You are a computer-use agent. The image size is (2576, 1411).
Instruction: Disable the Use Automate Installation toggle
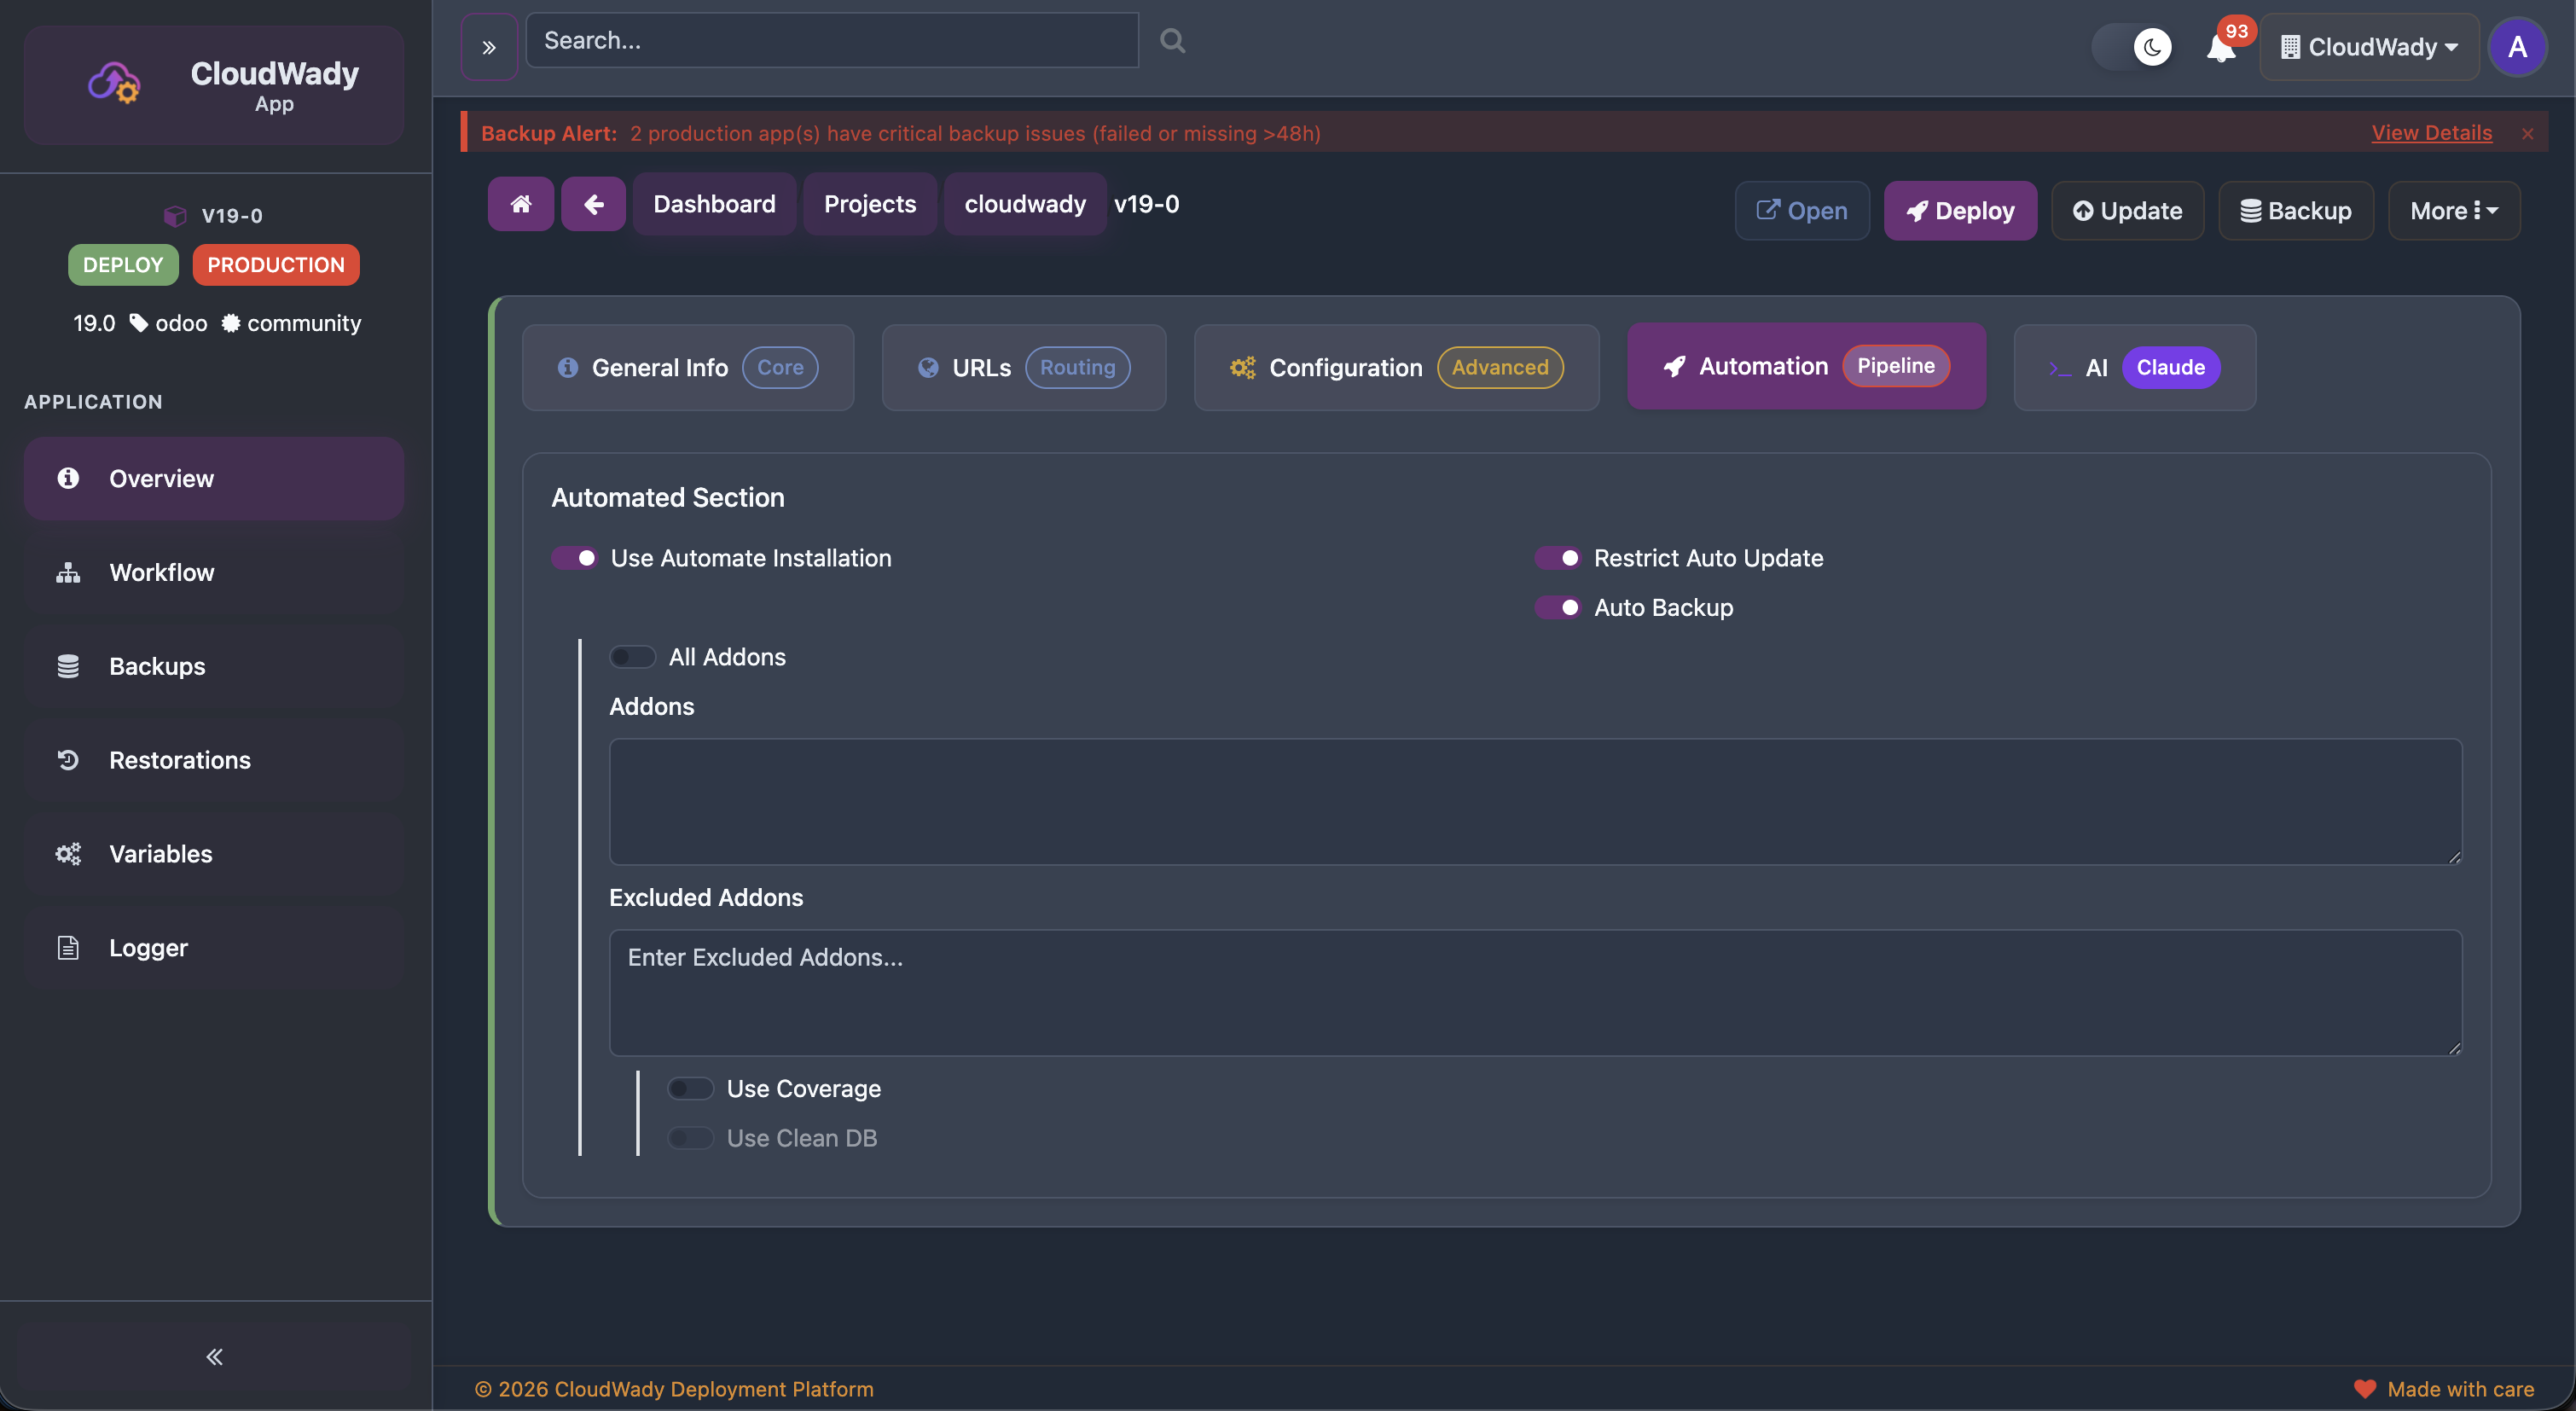pos(575,558)
